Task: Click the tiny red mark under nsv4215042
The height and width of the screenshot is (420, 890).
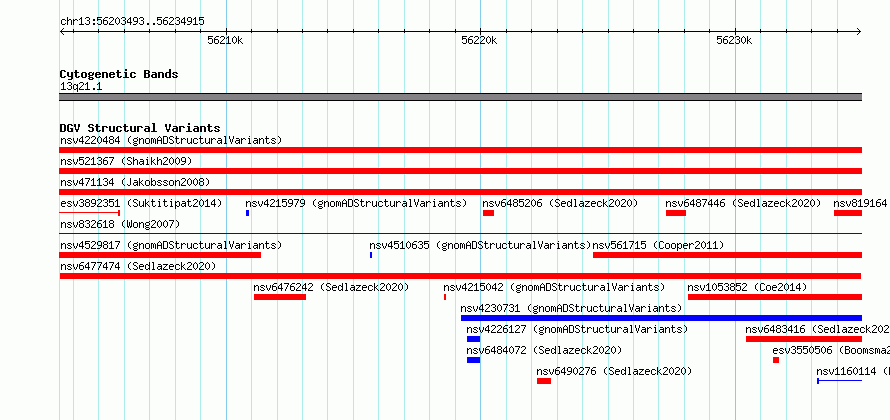Action: 445,297
